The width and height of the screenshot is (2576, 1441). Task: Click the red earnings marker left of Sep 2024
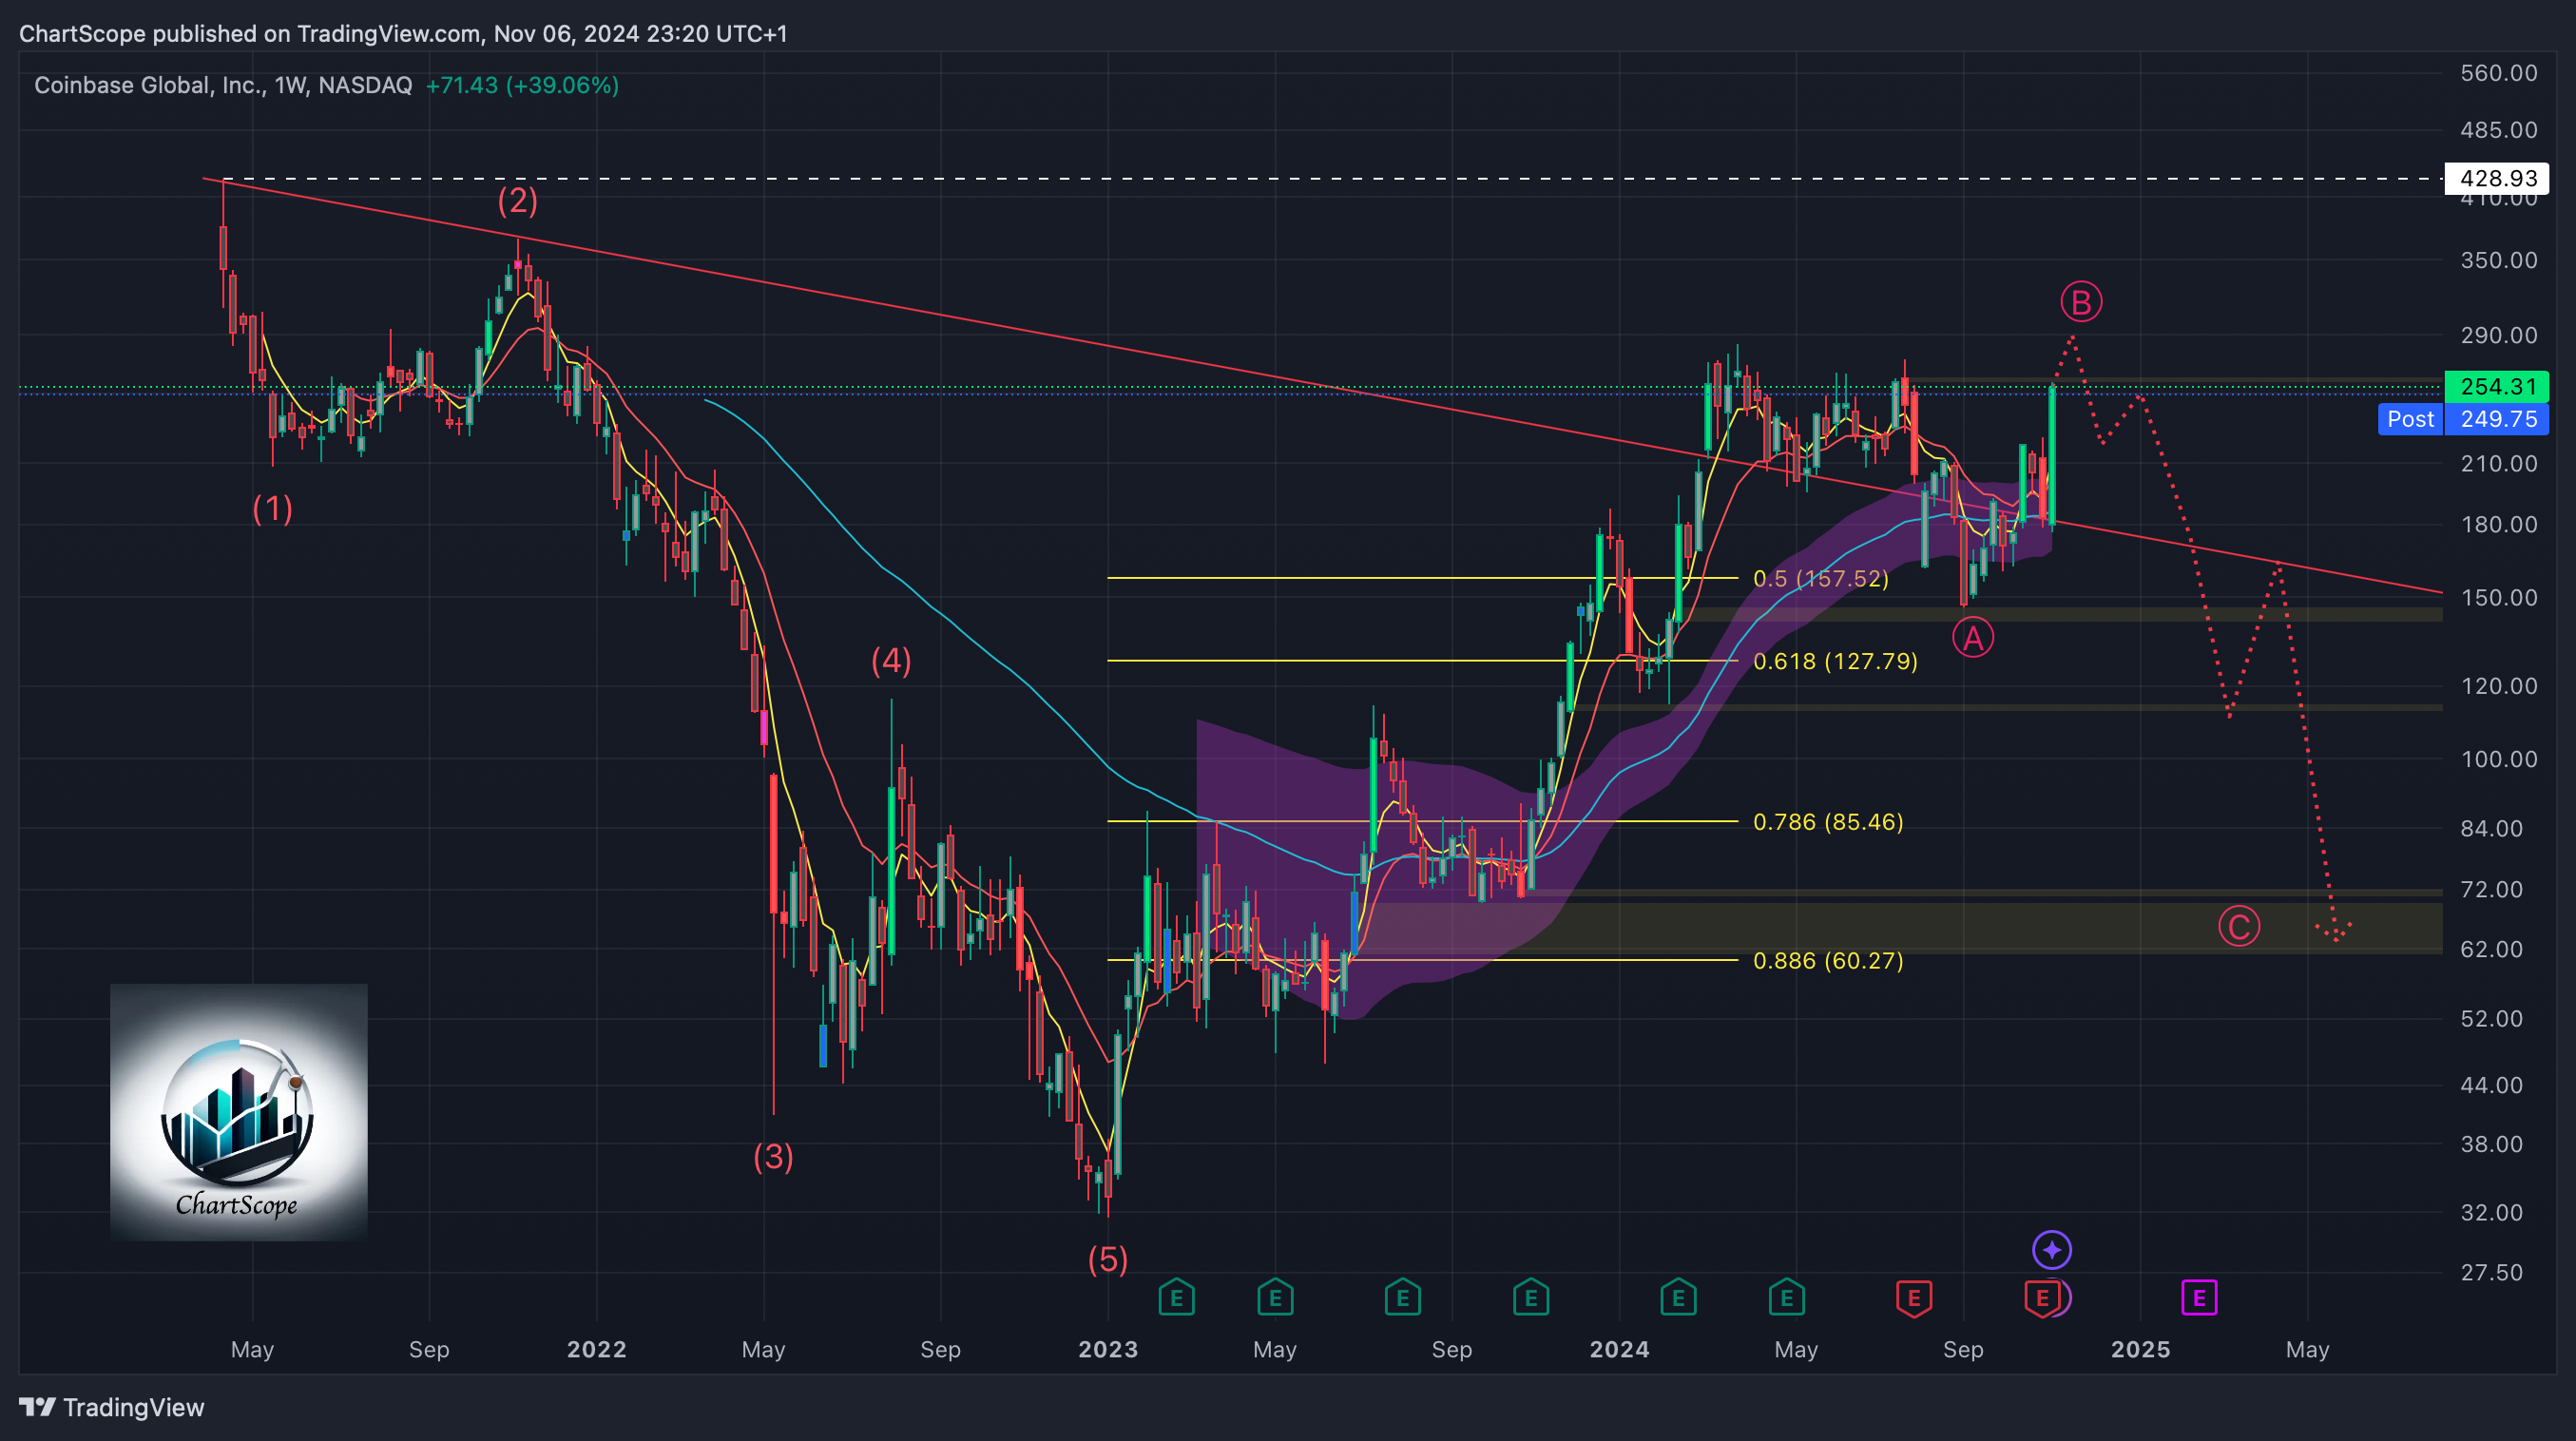click(x=1913, y=1298)
